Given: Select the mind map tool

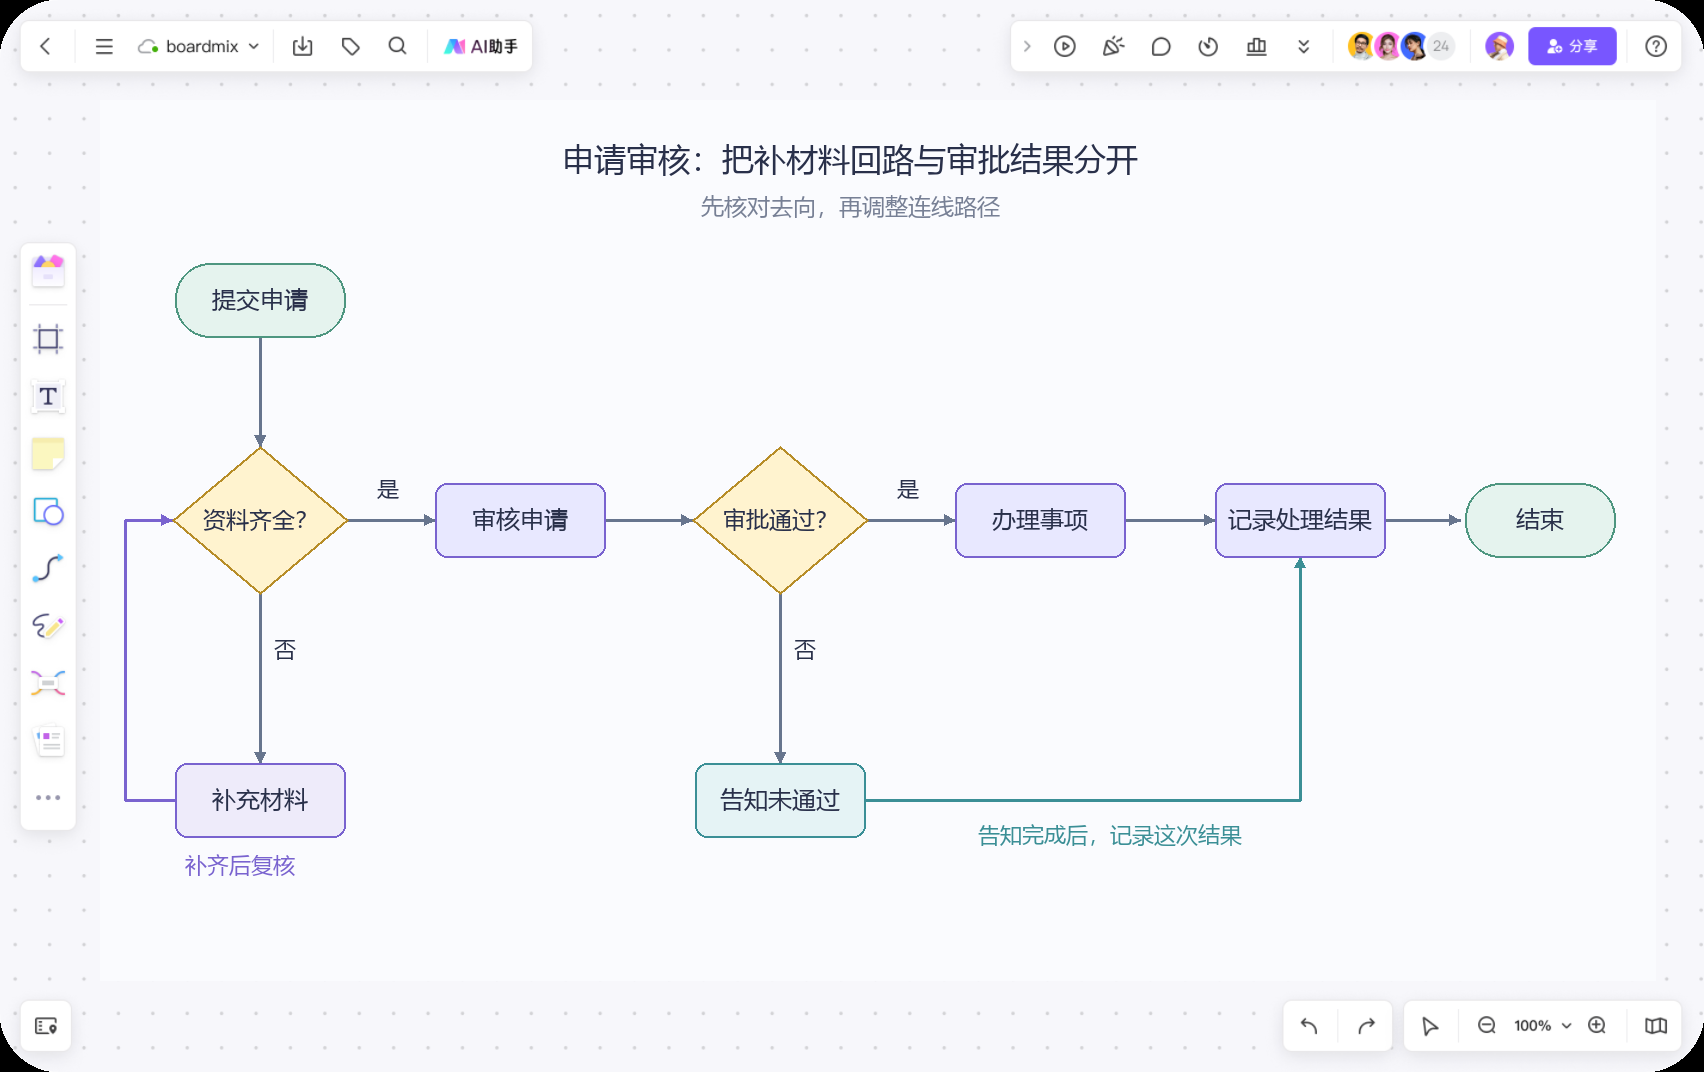Looking at the screenshot, I should coord(48,683).
